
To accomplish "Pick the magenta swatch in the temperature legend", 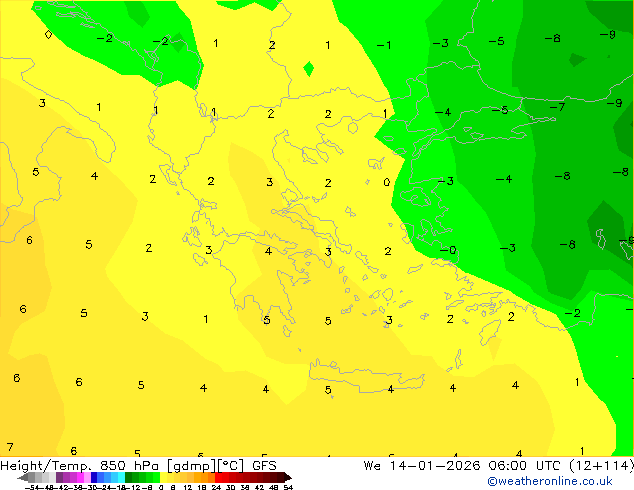I will click(x=80, y=477).
